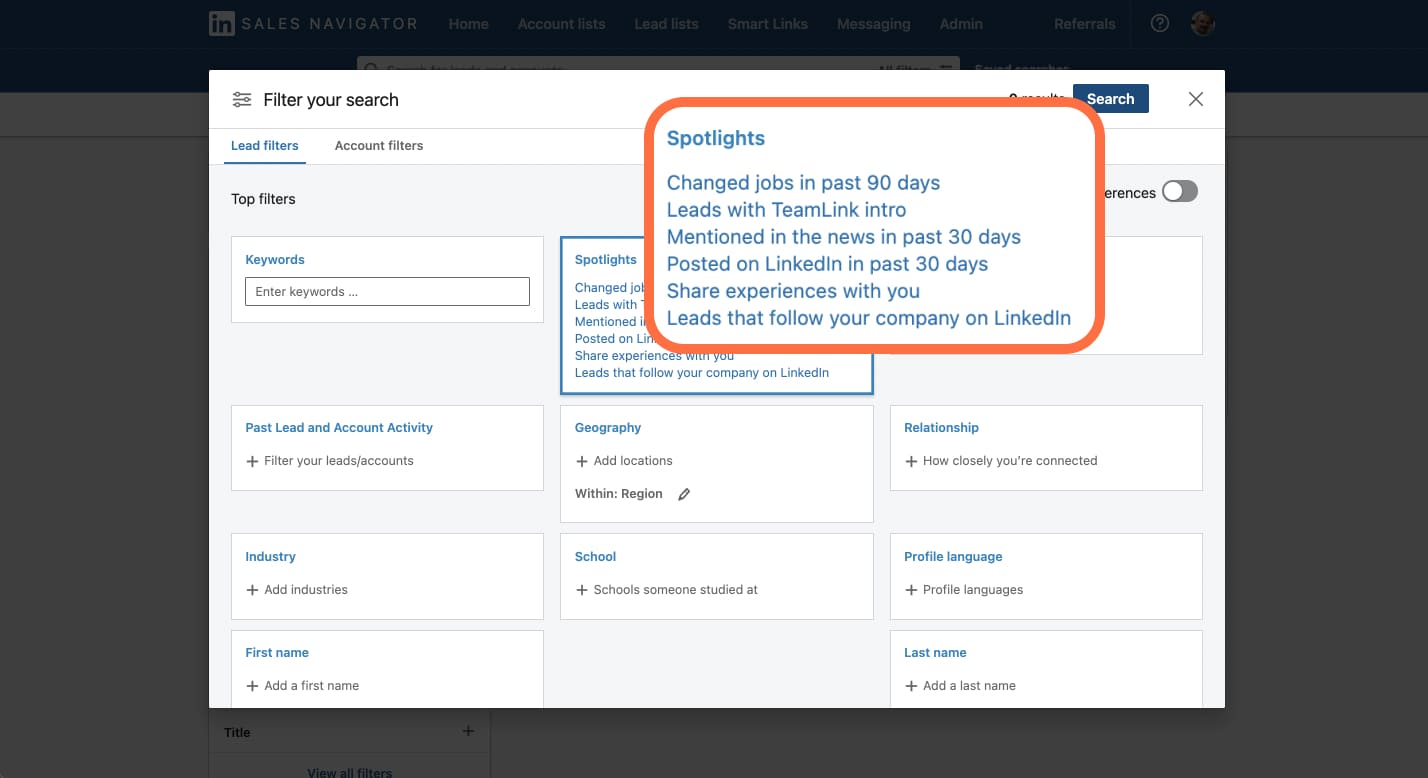Edit the Within: Region pencil icon

pyautogui.click(x=684, y=494)
